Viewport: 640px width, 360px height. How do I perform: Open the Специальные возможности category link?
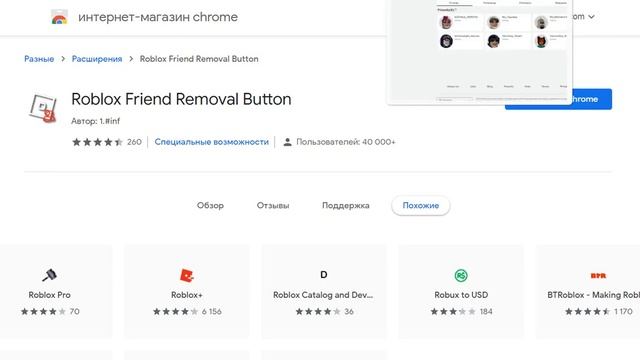point(211,142)
